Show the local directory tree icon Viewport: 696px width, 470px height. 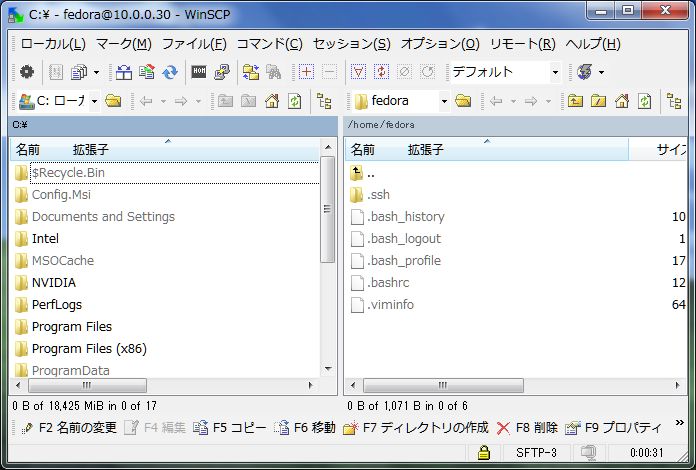pyautogui.click(x=324, y=101)
